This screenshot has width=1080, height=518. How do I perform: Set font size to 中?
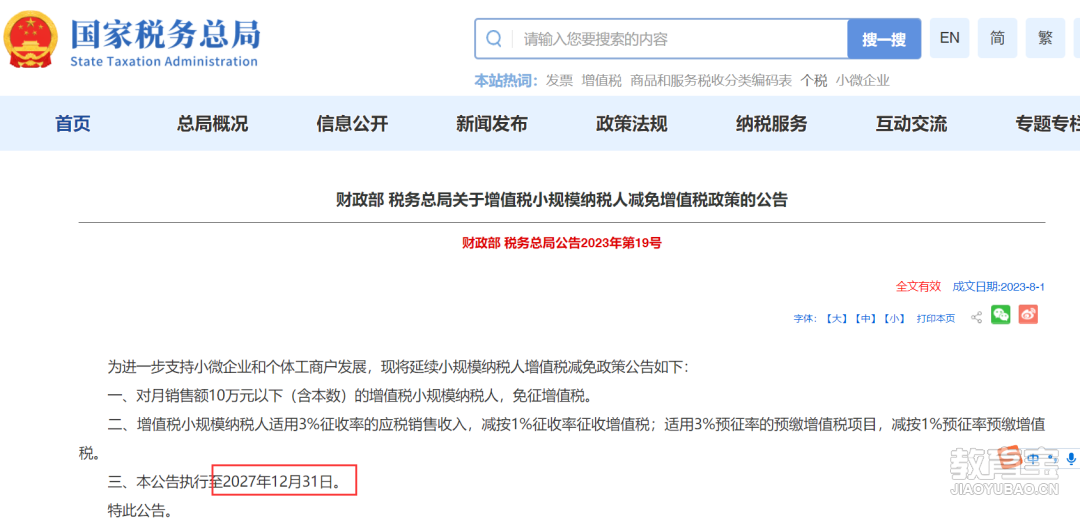[x=865, y=319]
